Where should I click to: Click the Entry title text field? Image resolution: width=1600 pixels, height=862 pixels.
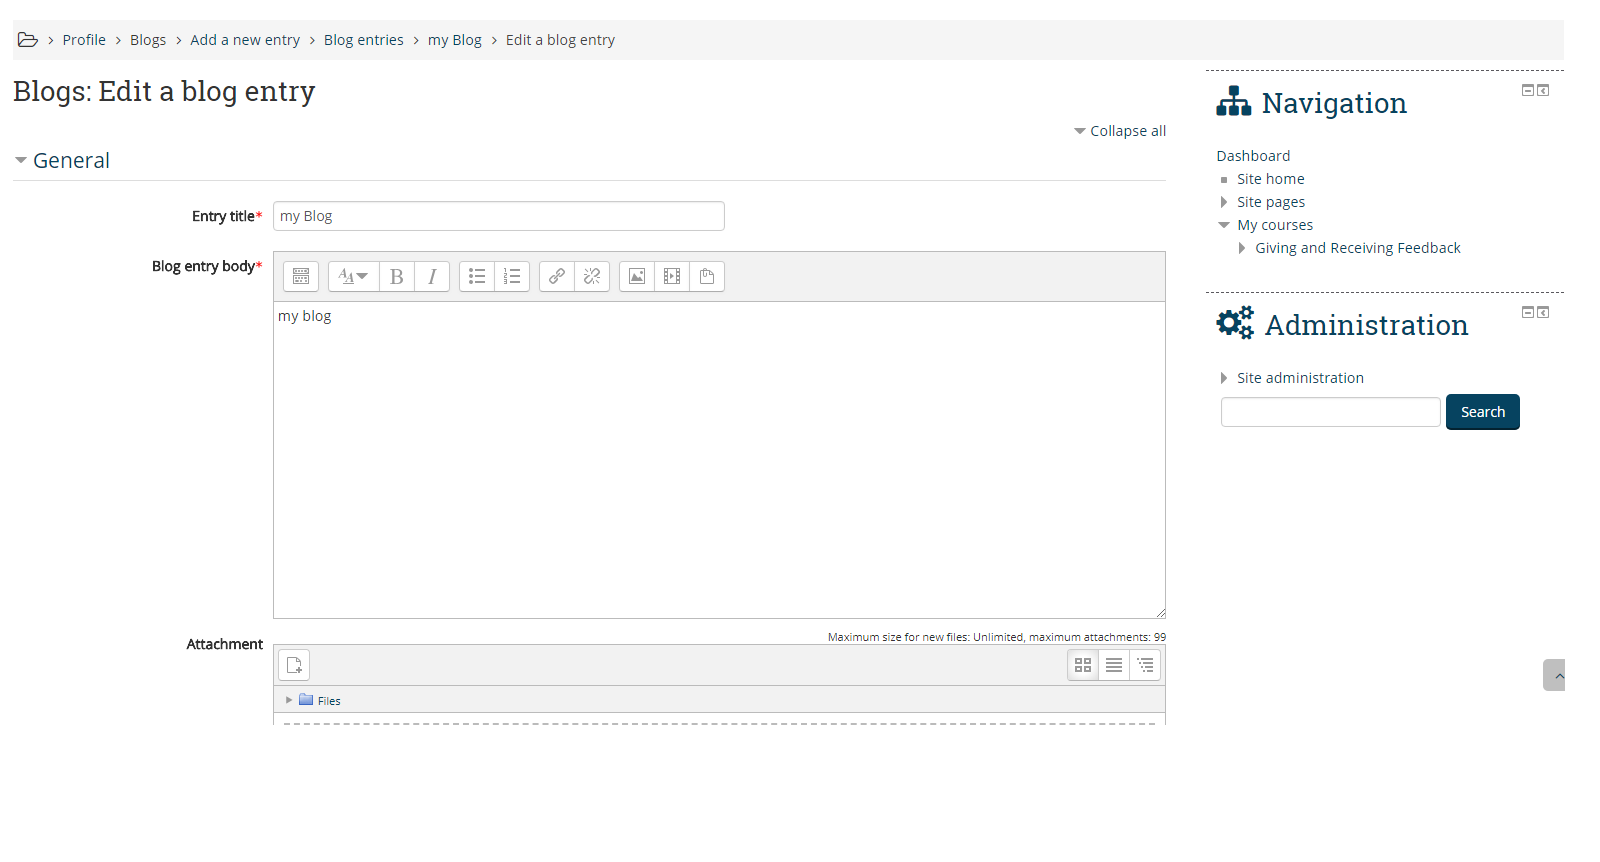click(498, 216)
